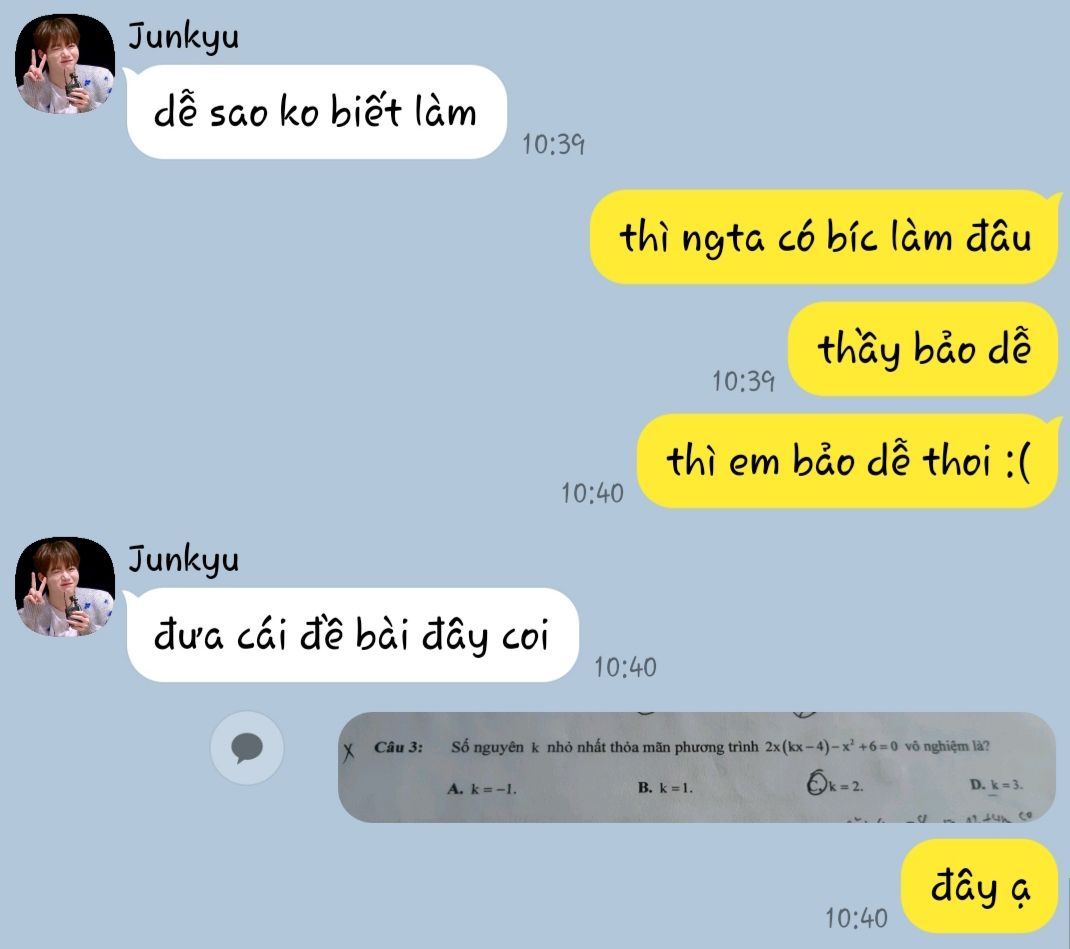The height and width of the screenshot is (949, 1070).
Task: Open Junkyu's second profile avatar
Action: pyautogui.click(x=65, y=587)
